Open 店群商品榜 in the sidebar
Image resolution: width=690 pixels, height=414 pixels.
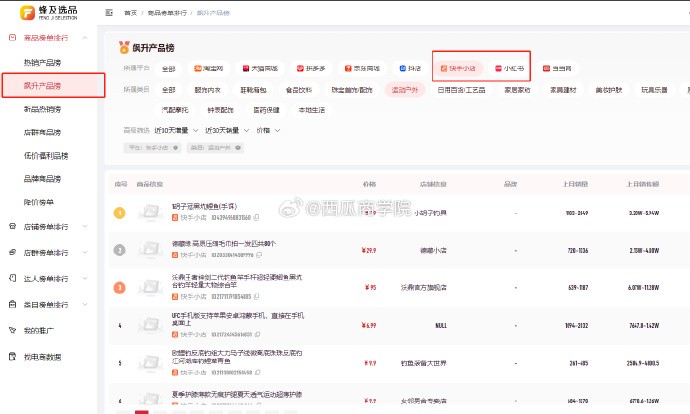pos(42,132)
